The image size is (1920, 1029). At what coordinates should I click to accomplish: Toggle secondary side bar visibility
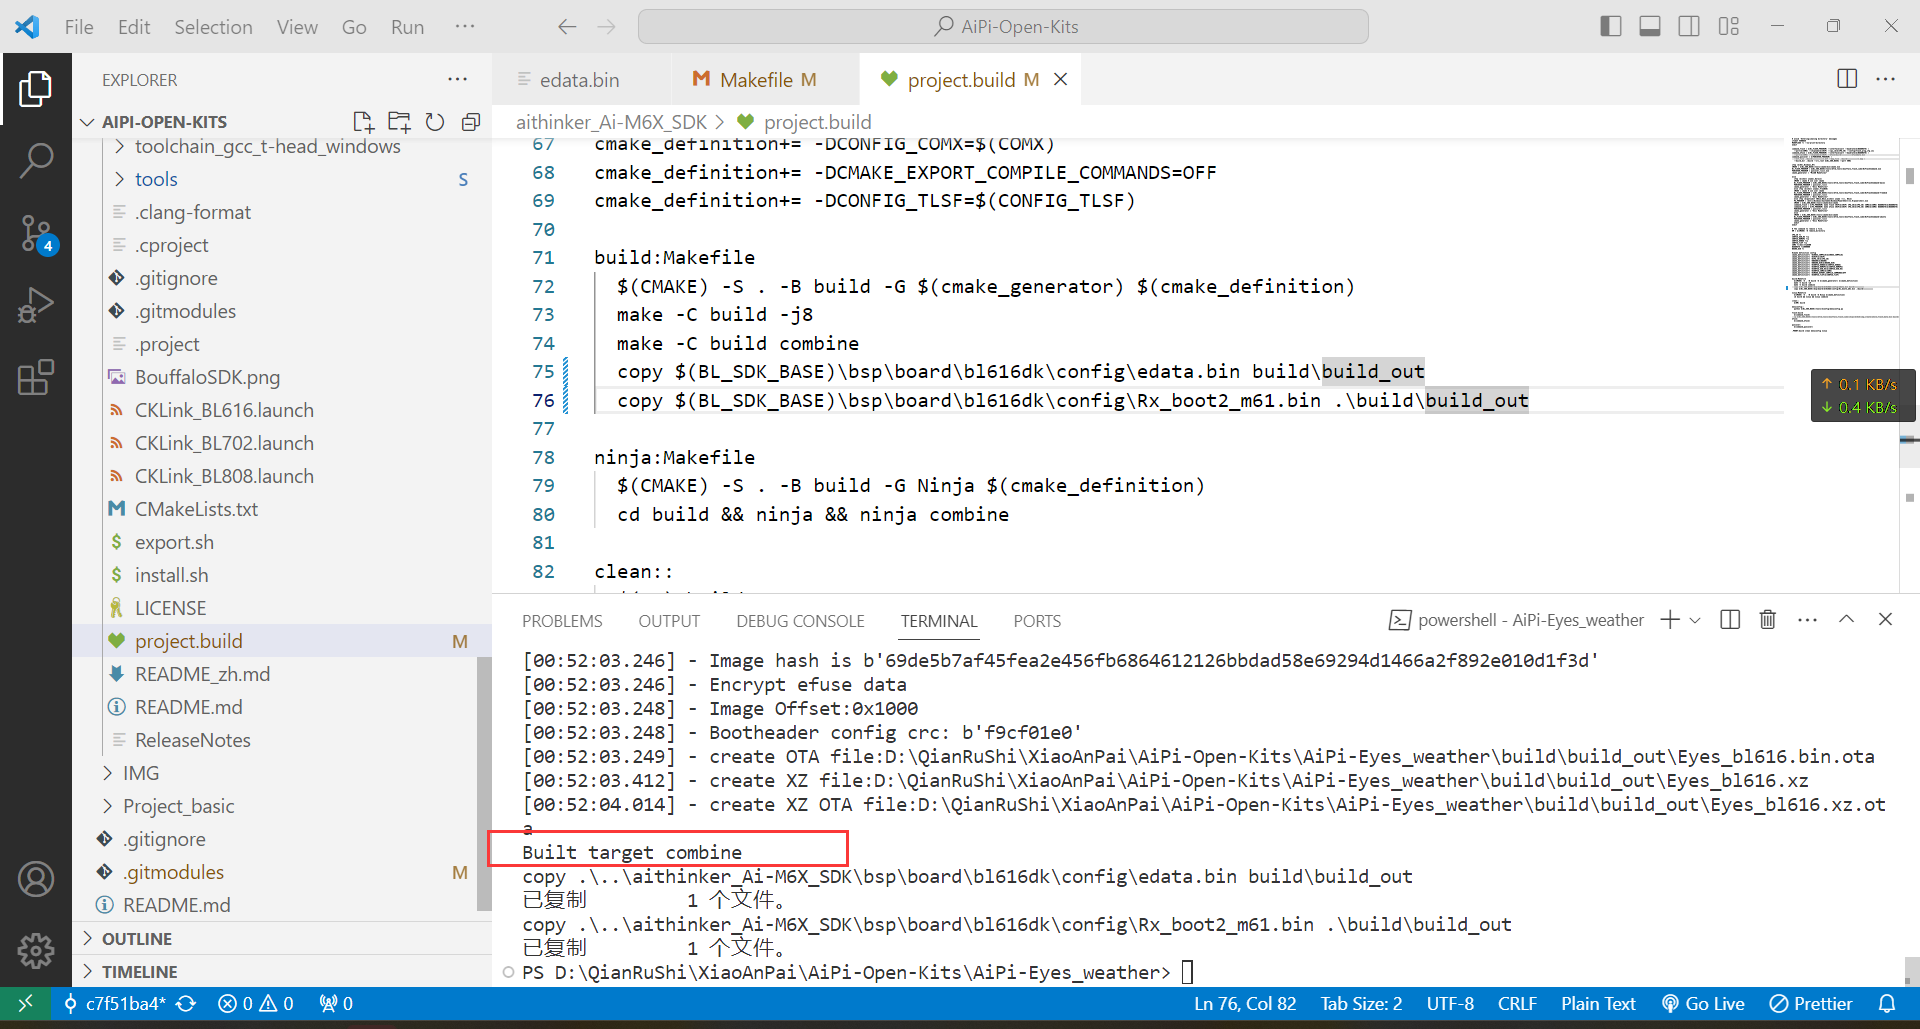[1689, 27]
